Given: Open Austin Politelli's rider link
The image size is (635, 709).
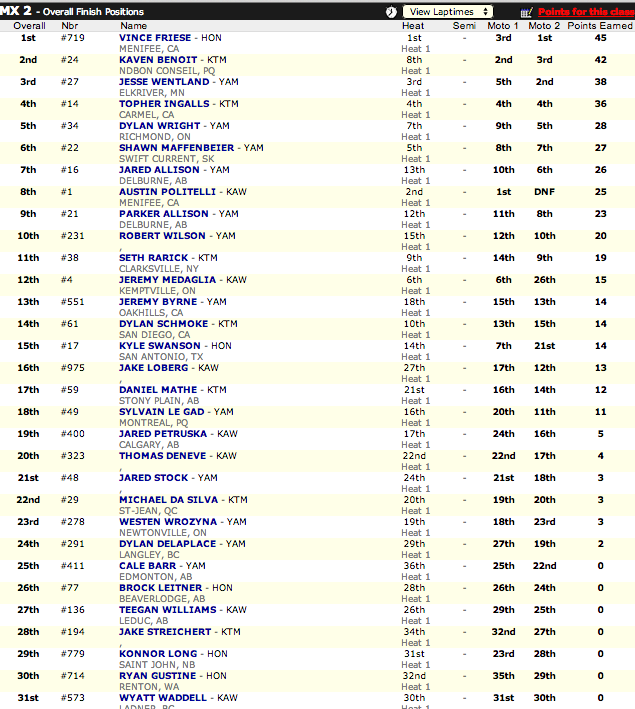Looking at the screenshot, I should click(167, 191).
